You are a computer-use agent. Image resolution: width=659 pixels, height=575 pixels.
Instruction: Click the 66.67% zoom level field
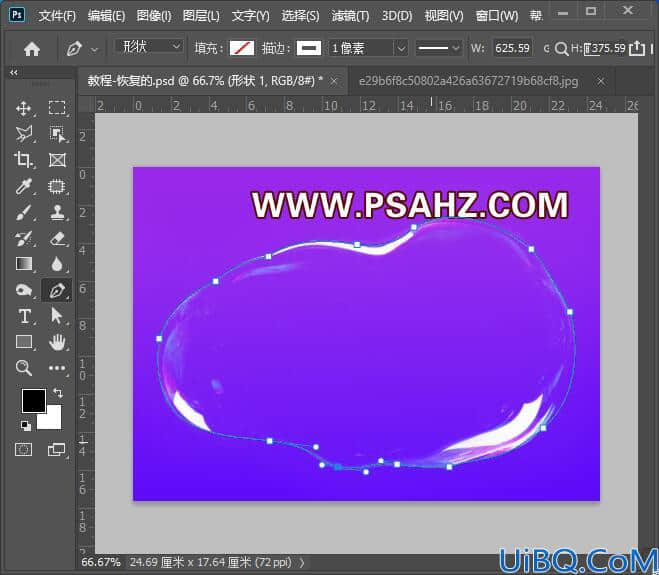pyautogui.click(x=101, y=562)
